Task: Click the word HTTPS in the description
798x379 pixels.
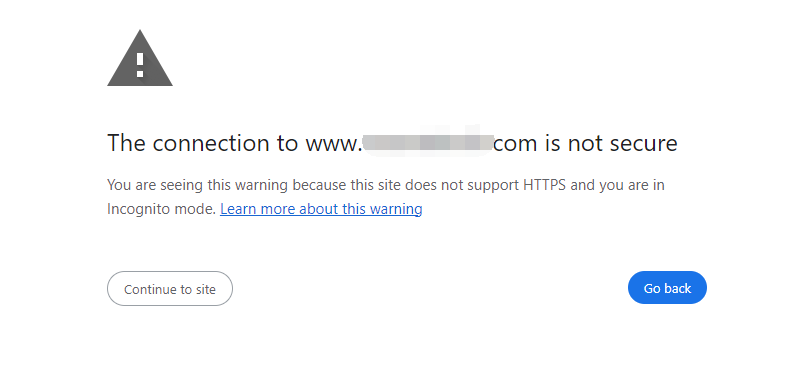Action: pos(545,184)
